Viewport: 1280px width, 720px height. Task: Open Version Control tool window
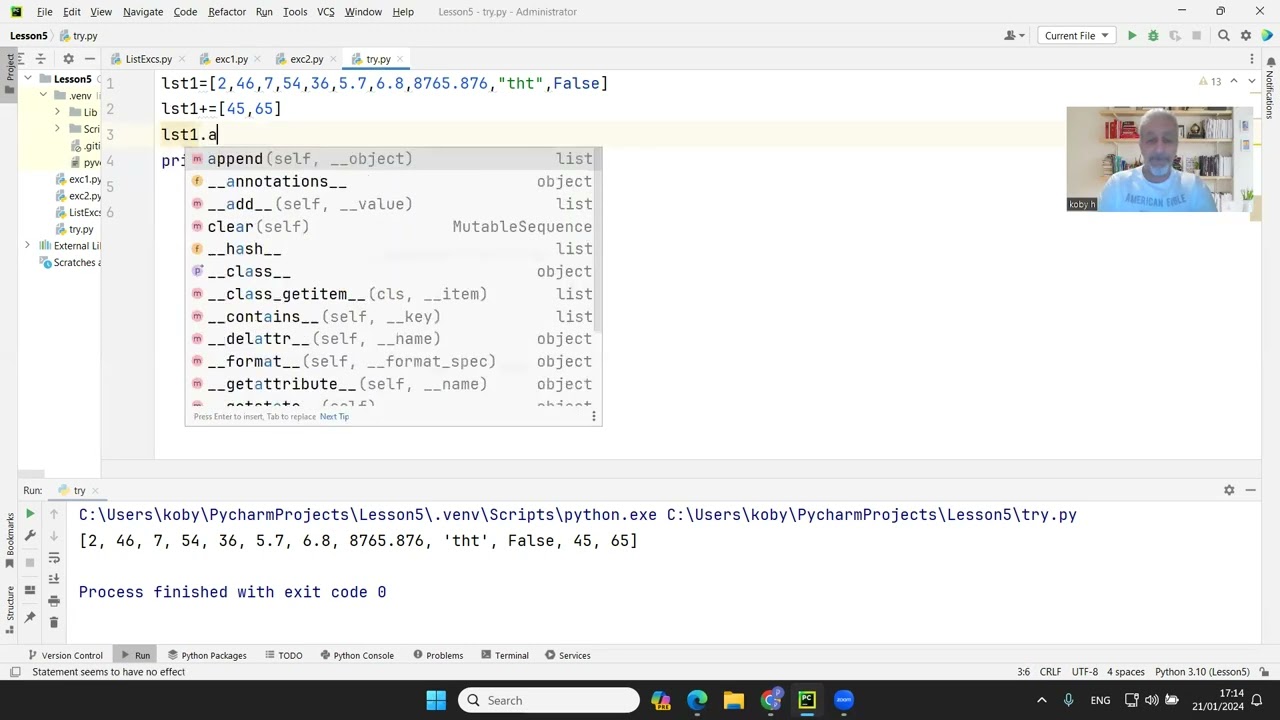pos(66,656)
